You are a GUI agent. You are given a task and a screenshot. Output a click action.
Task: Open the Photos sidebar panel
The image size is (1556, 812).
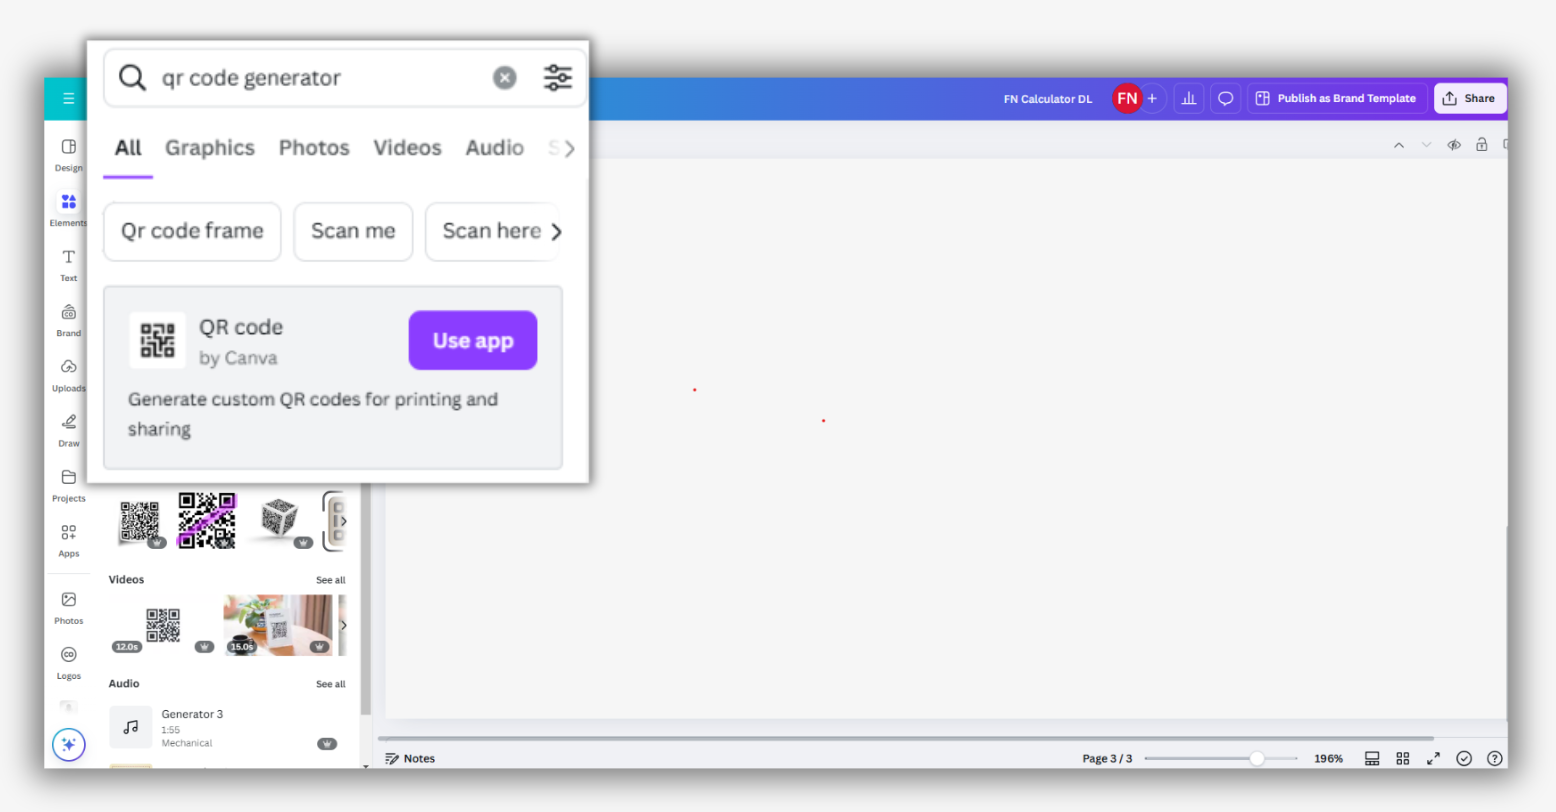click(x=69, y=606)
